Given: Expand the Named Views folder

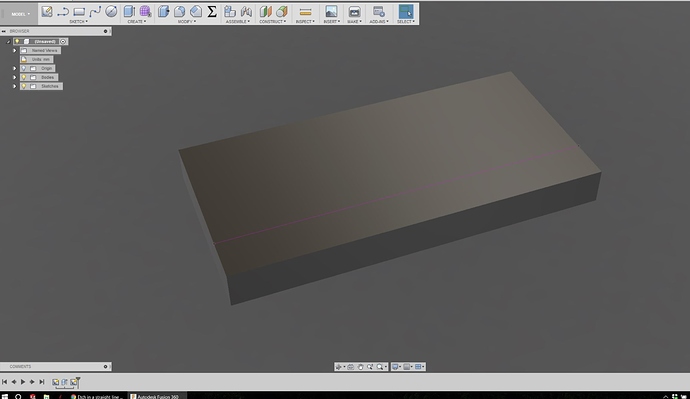Looking at the screenshot, I should click(x=15, y=51).
